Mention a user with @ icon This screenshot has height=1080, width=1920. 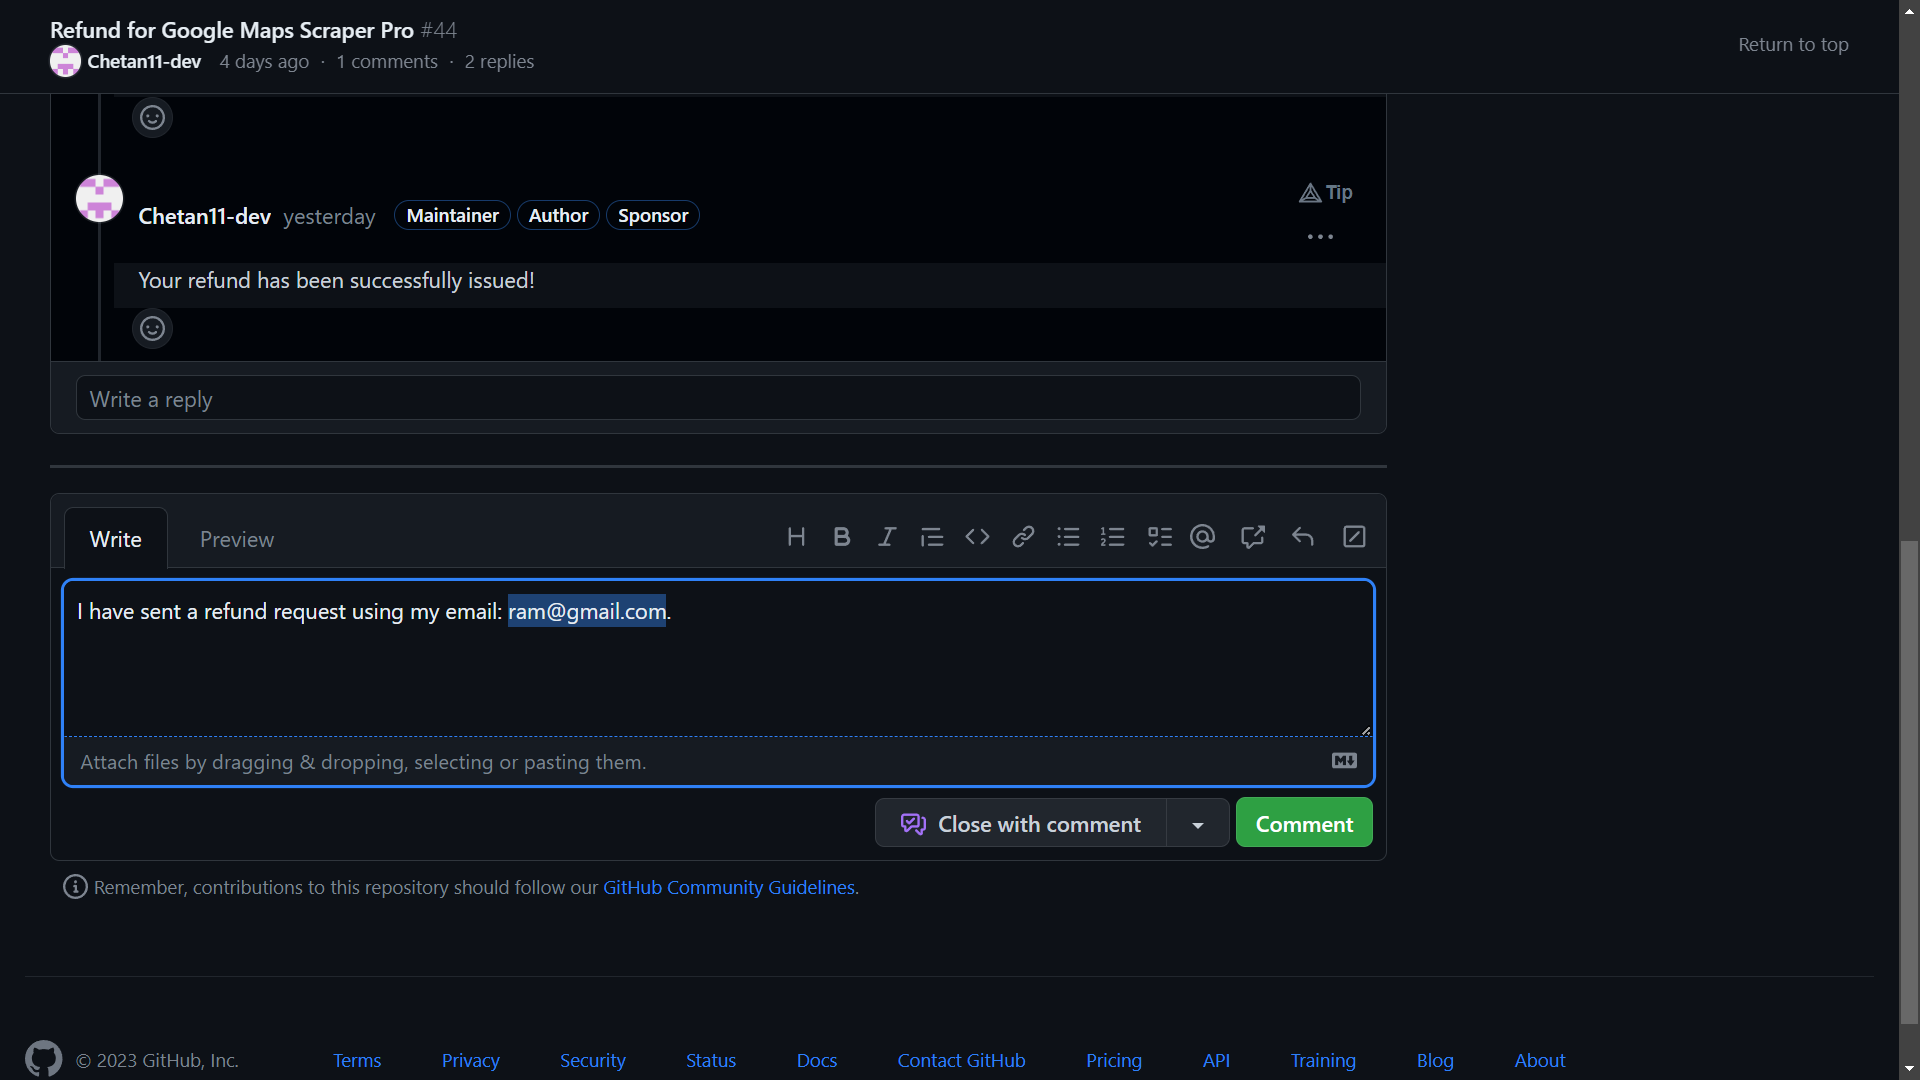[1203, 537]
